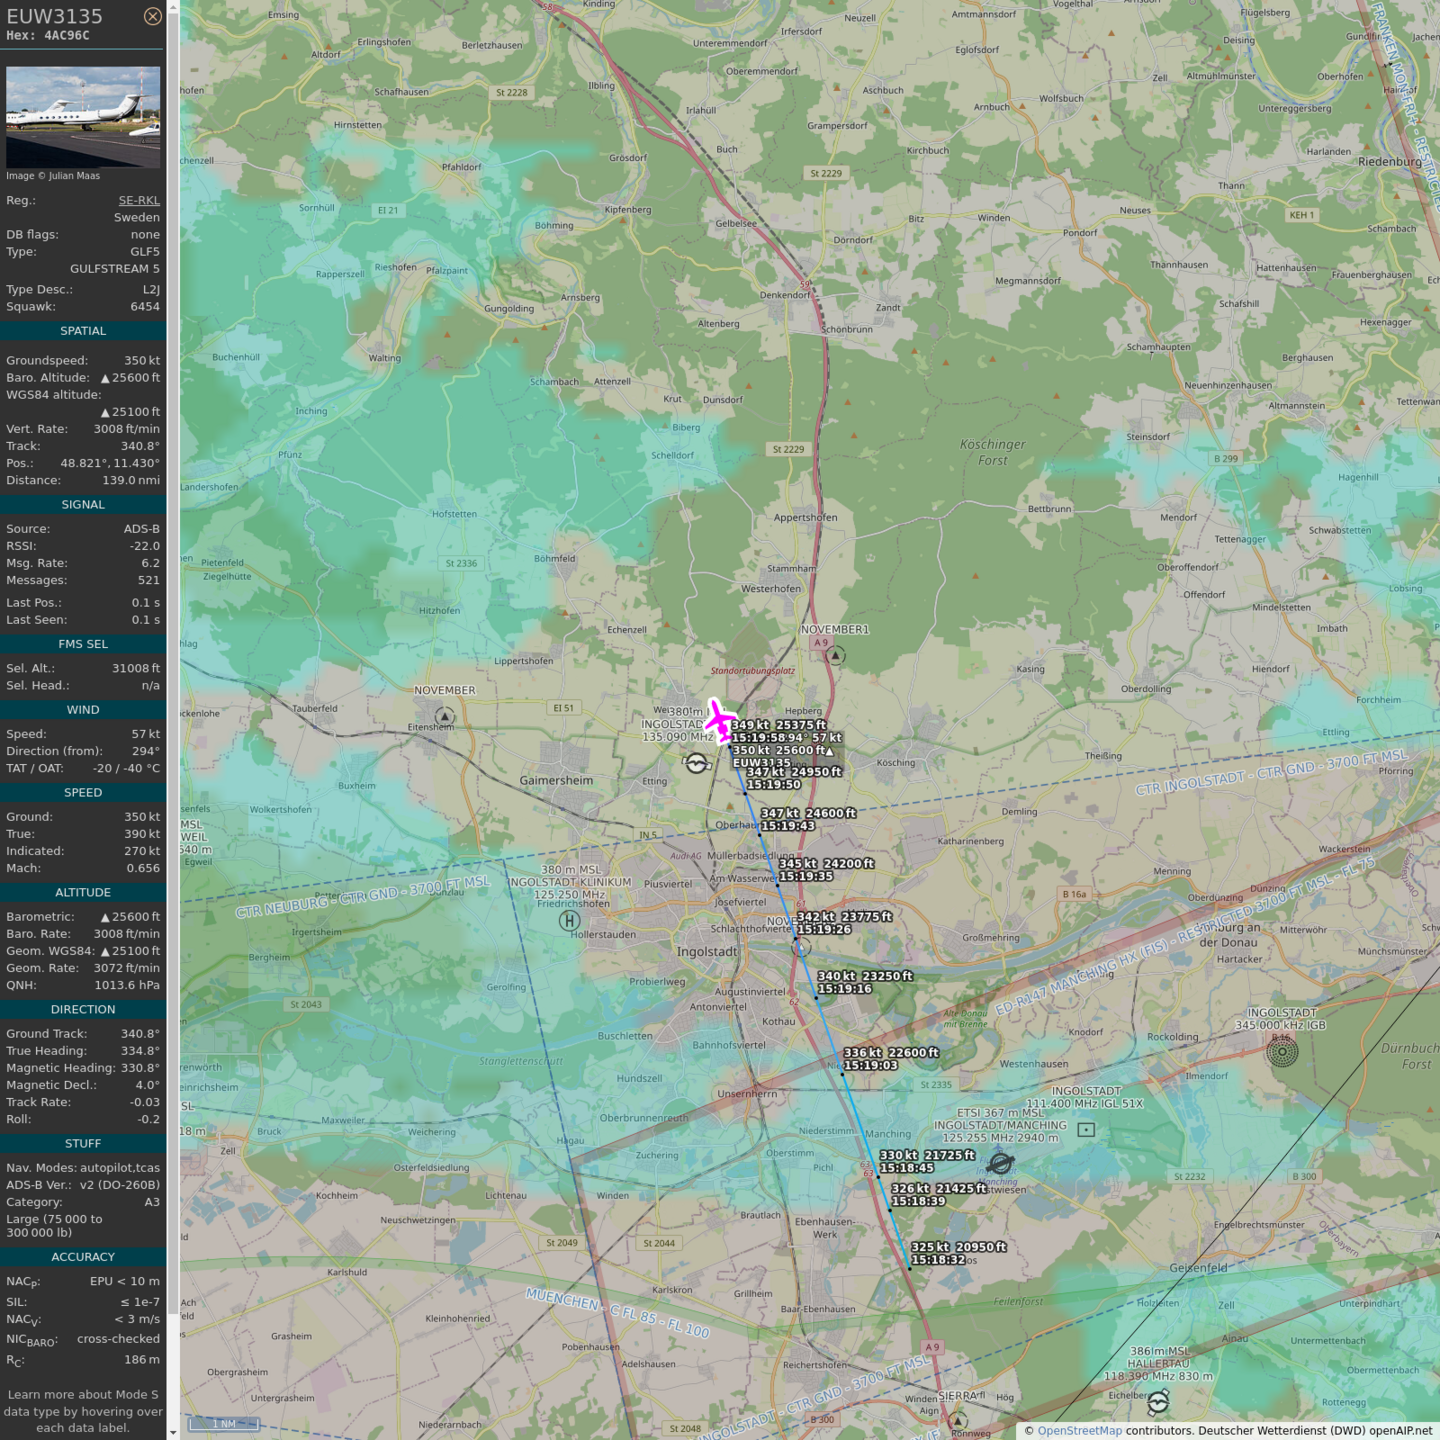Screen dimensions: 1440x1440
Task: Click the Ingolstadt Klinikum heliport H icon
Action: pos(569,921)
